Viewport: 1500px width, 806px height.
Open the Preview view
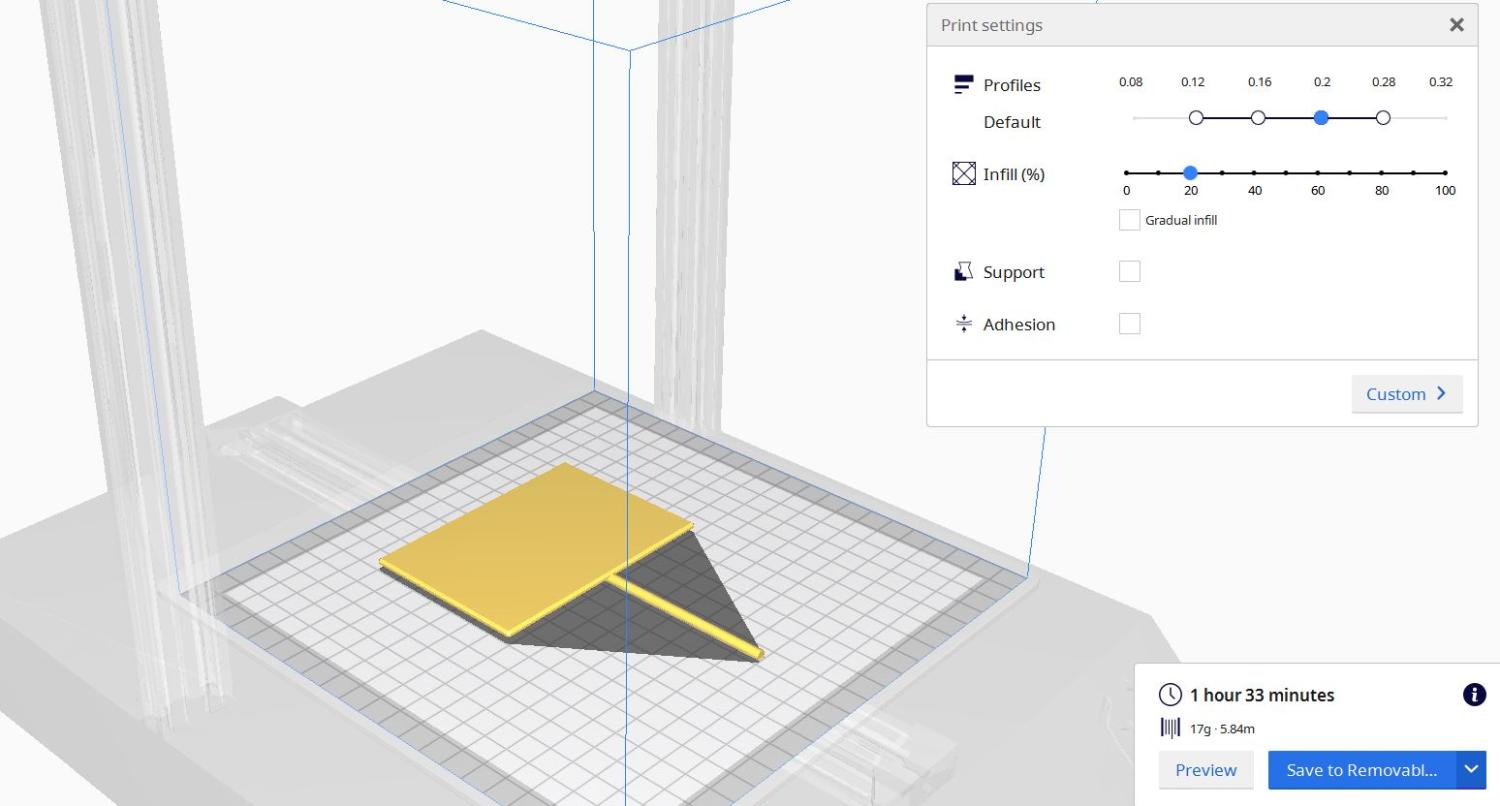tap(1205, 770)
